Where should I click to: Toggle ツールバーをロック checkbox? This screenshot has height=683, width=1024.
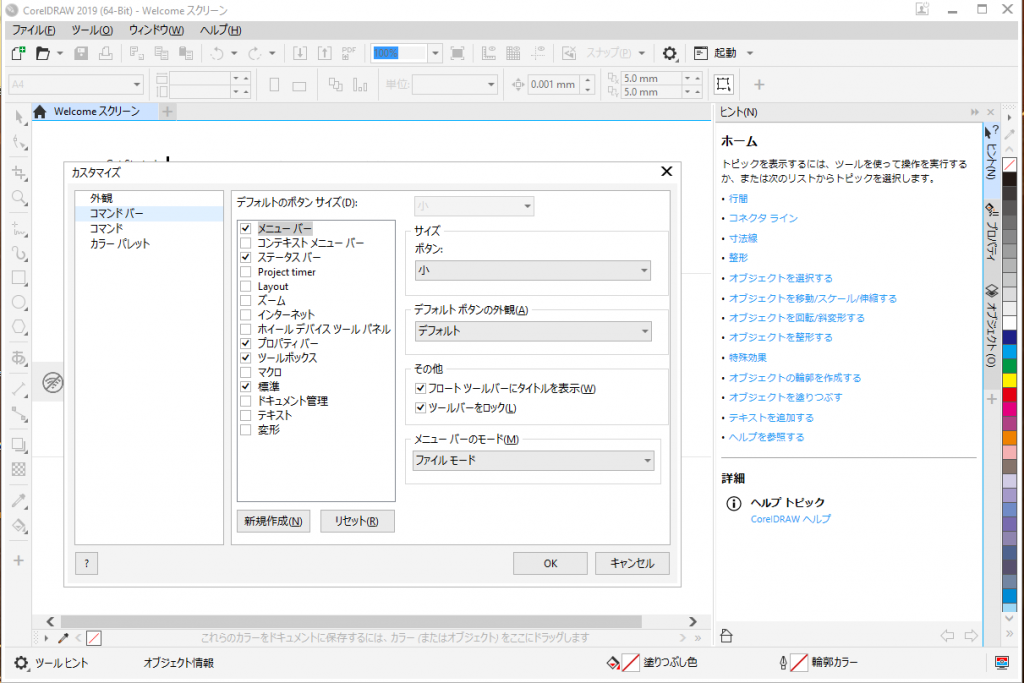[x=421, y=408]
